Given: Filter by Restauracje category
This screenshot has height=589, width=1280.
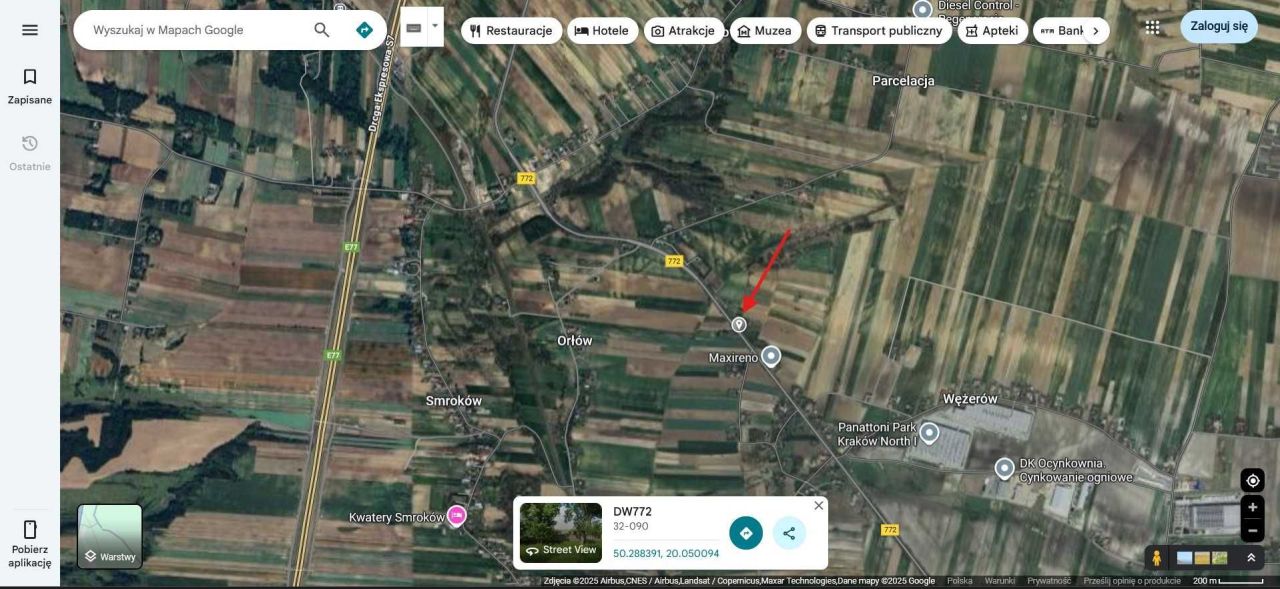Looking at the screenshot, I should [511, 31].
